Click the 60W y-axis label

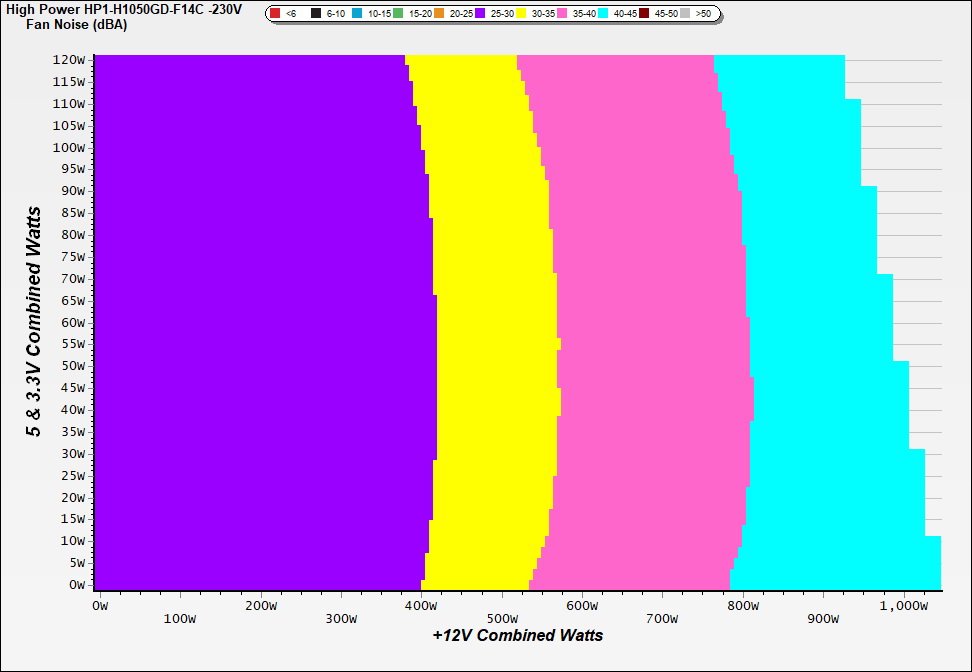[x=74, y=322]
